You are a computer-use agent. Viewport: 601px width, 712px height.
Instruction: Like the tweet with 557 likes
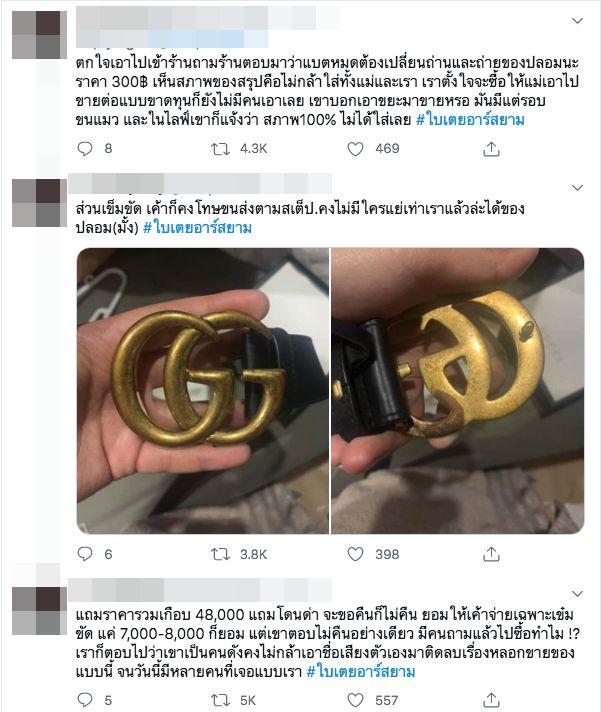point(355,700)
